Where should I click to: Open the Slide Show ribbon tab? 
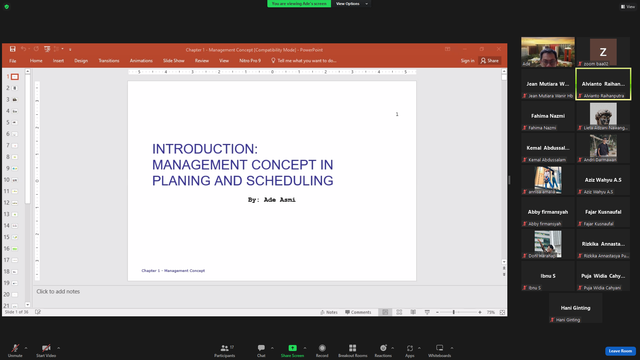click(x=174, y=61)
